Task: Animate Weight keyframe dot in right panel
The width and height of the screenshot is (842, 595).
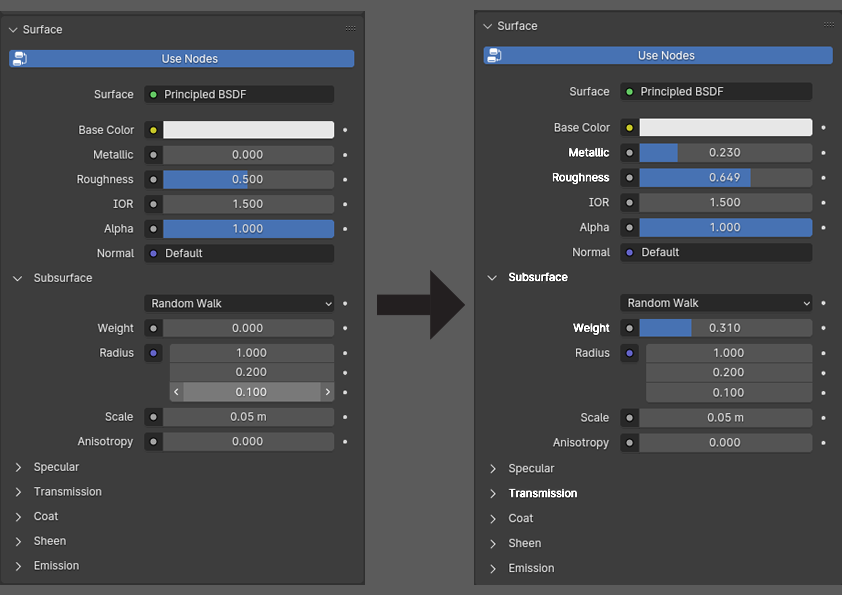Action: click(x=823, y=328)
